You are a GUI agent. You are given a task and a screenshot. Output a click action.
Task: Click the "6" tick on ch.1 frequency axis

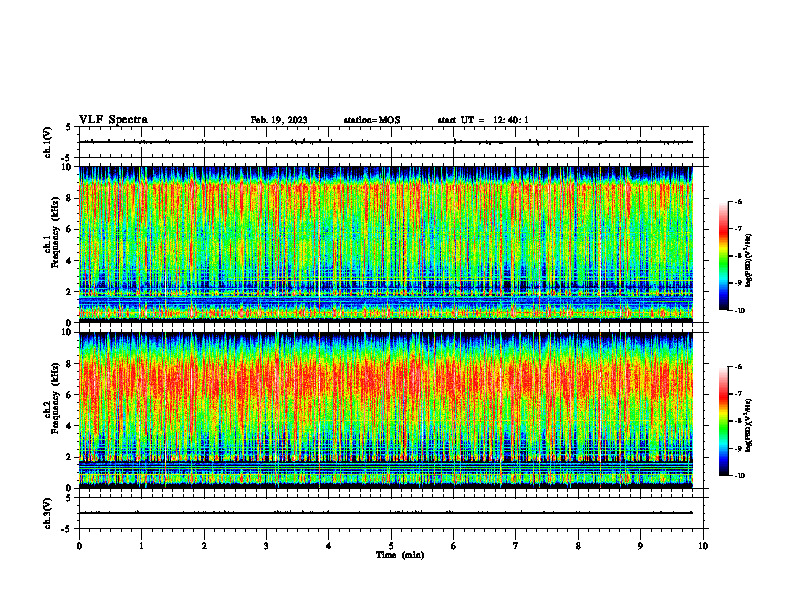(69, 229)
